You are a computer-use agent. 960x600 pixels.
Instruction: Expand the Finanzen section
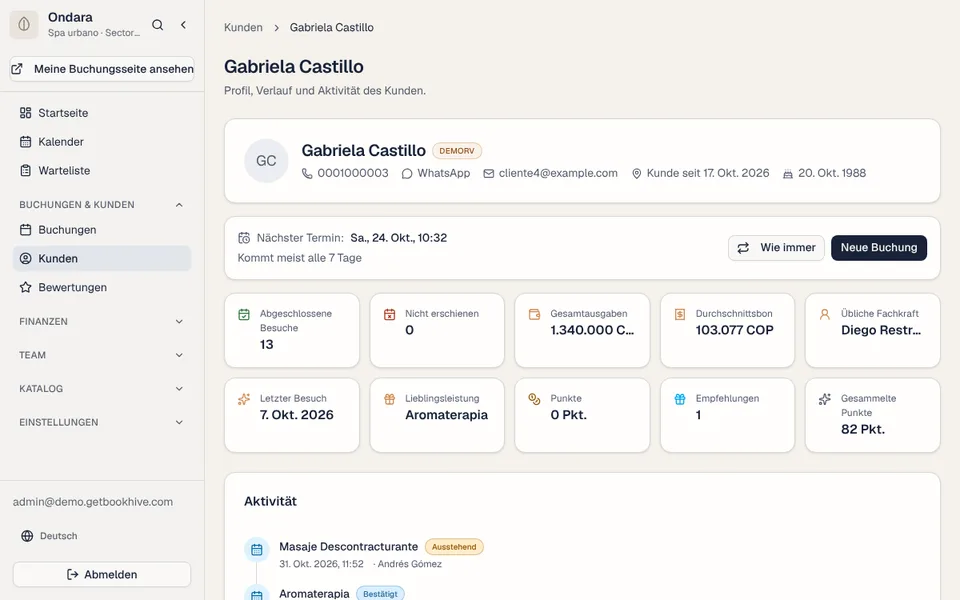point(102,321)
